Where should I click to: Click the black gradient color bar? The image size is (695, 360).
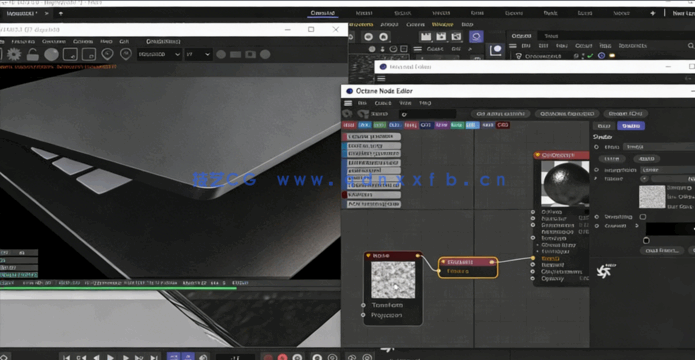[670, 229]
